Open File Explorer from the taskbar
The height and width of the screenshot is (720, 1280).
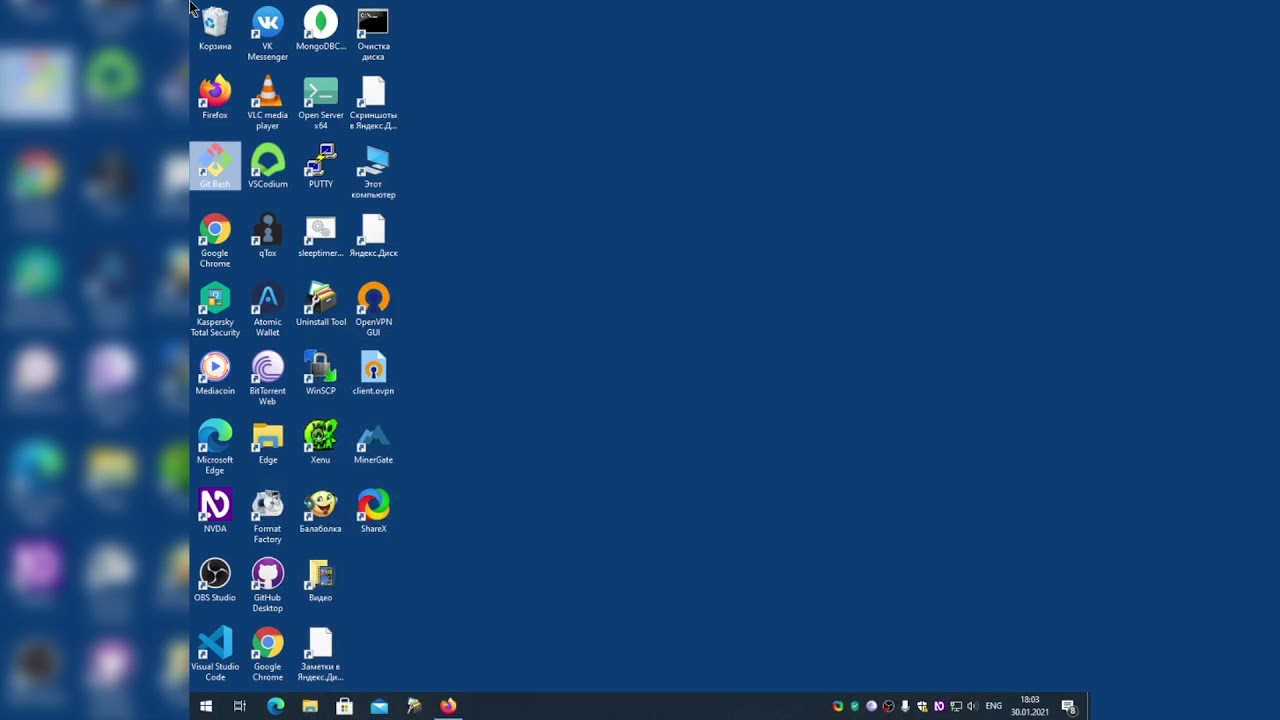point(310,706)
